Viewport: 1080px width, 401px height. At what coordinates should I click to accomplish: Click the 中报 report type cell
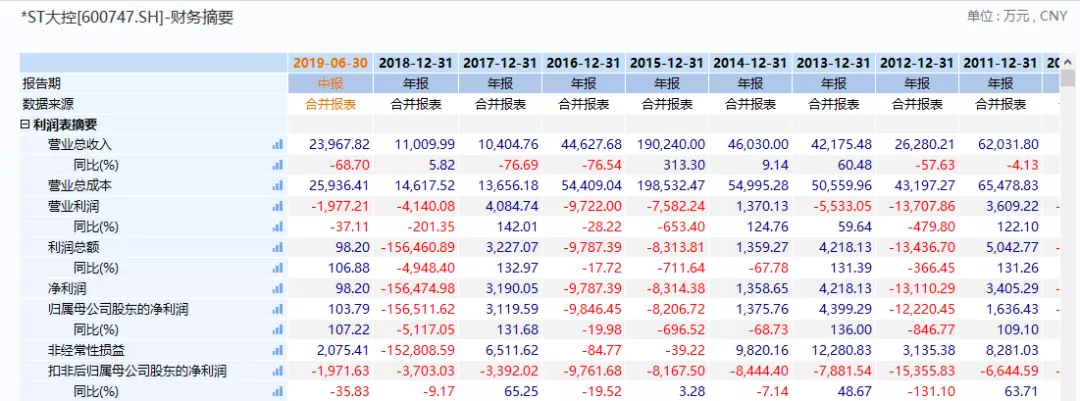coord(331,83)
